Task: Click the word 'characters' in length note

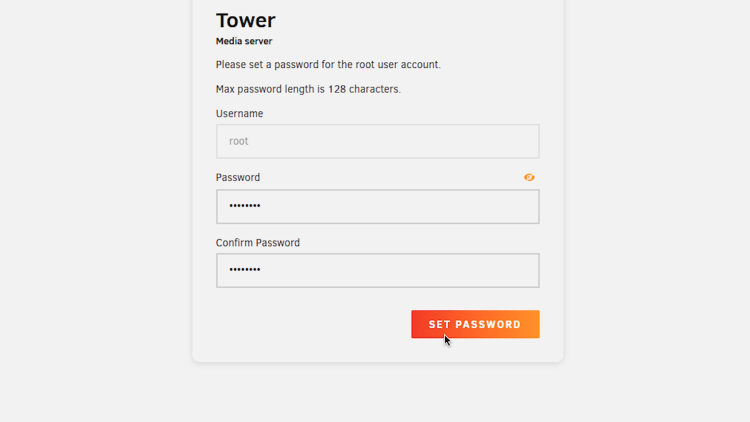Action: (375, 89)
